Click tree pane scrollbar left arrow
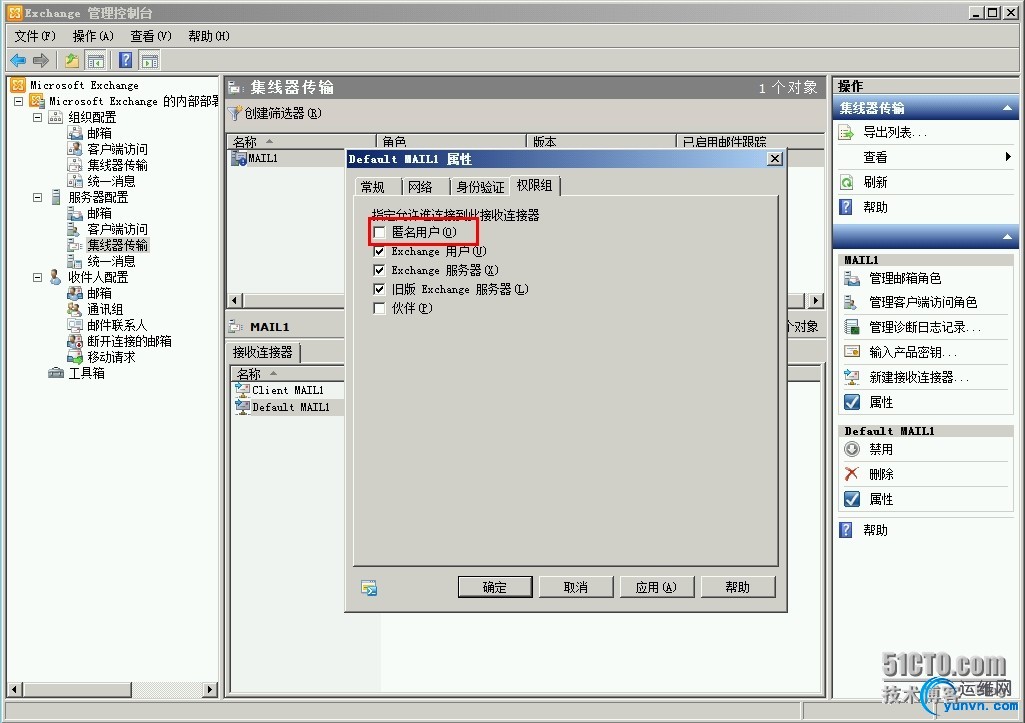This screenshot has width=1025, height=723. coord(14,689)
